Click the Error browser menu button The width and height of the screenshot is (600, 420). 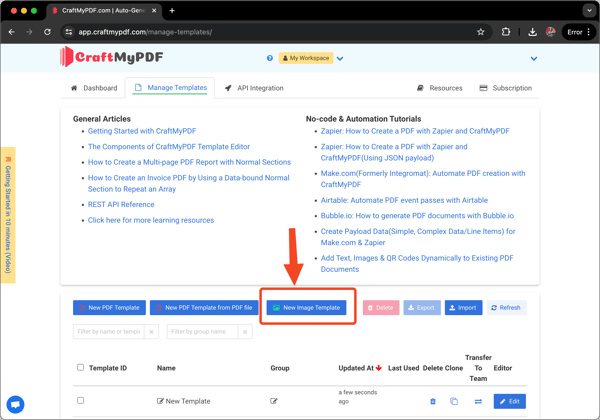[579, 32]
